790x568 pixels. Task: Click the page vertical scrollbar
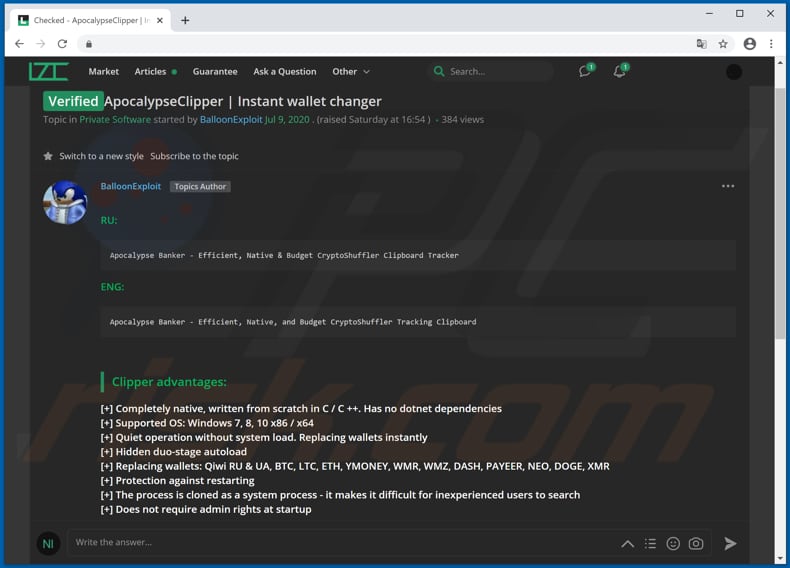pyautogui.click(x=780, y=212)
